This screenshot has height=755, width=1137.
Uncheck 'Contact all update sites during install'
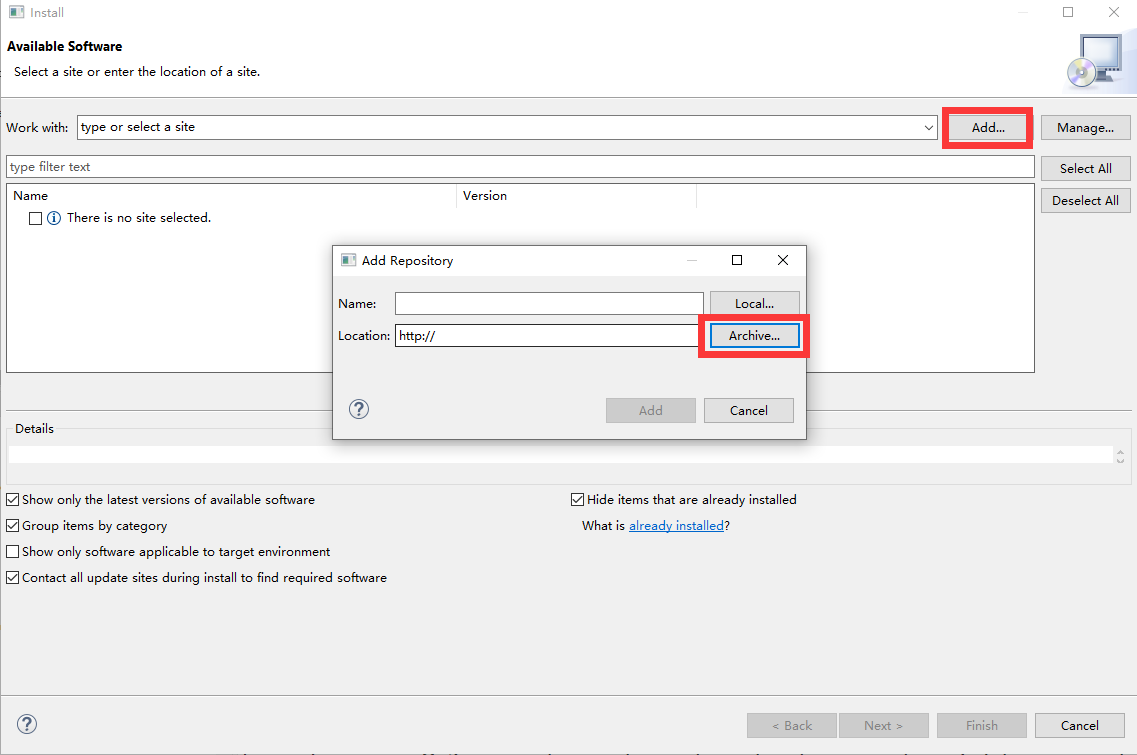[12, 578]
